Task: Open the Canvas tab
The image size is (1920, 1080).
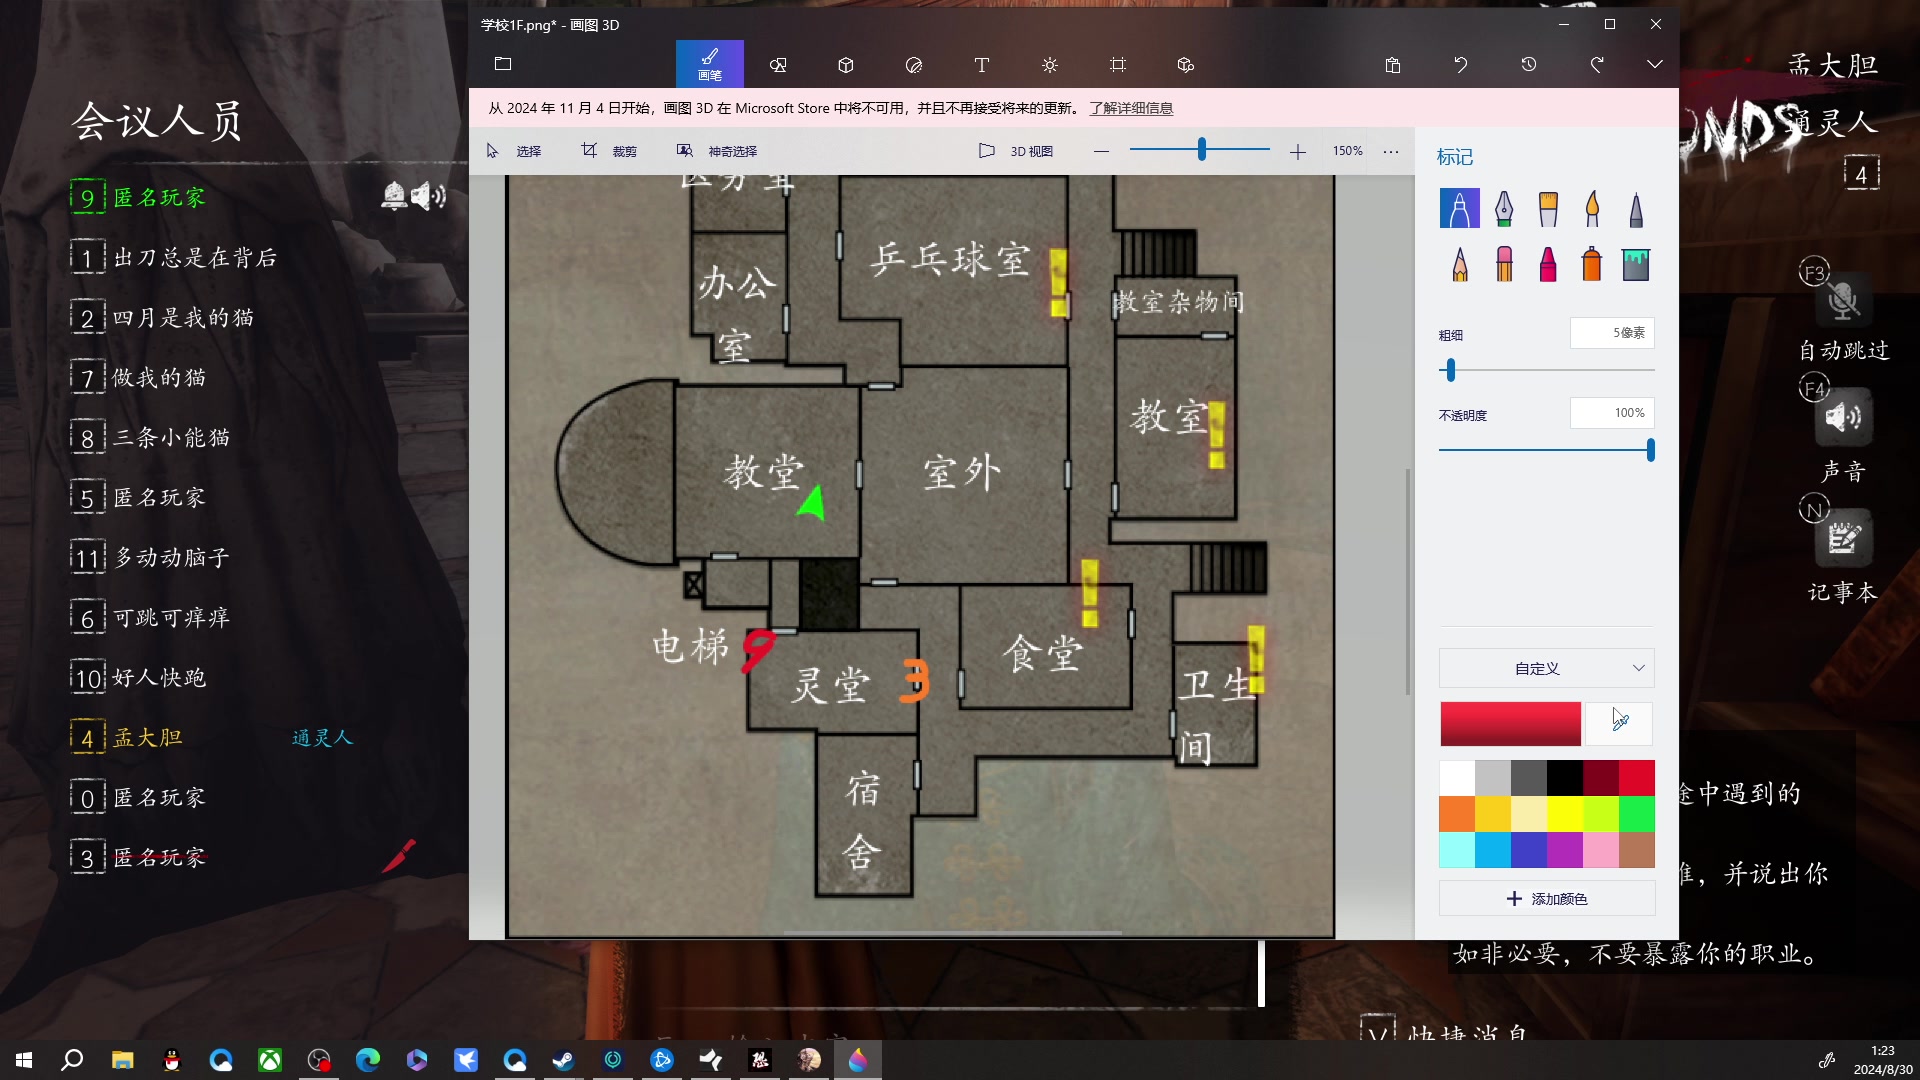Action: pos(1118,65)
